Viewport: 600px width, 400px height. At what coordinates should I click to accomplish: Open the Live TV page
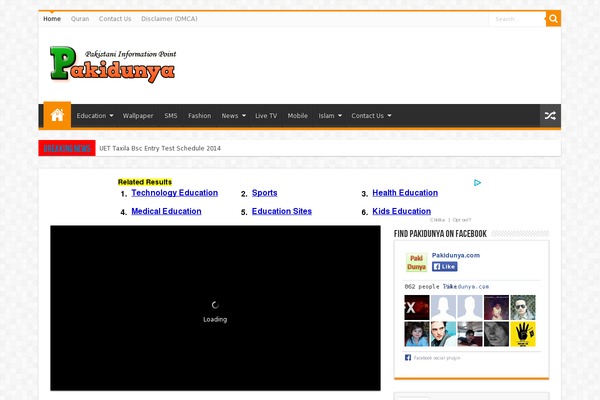[x=266, y=116]
